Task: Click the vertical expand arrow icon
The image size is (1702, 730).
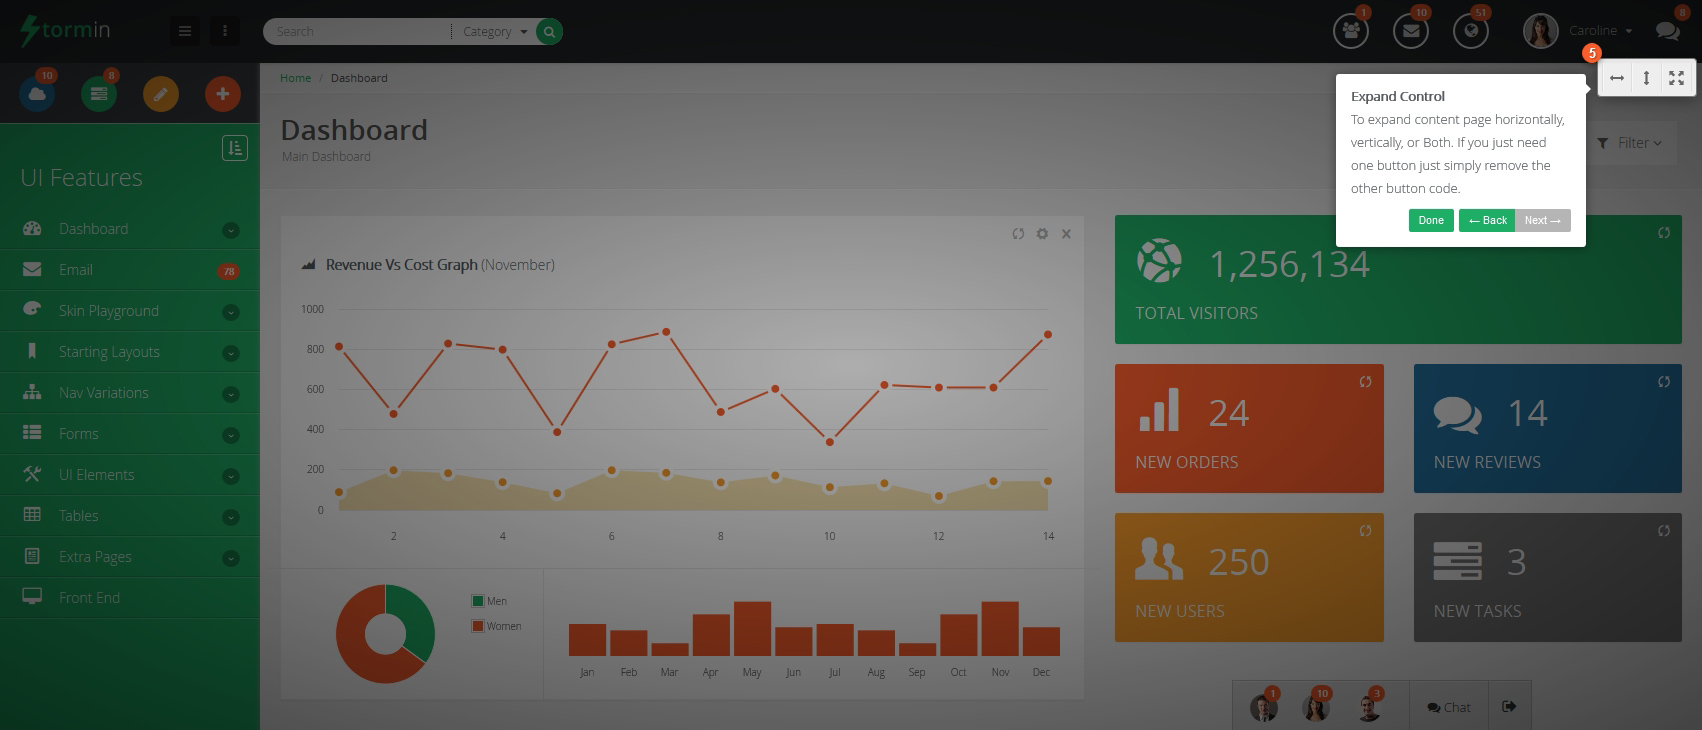Action: click(x=1646, y=78)
